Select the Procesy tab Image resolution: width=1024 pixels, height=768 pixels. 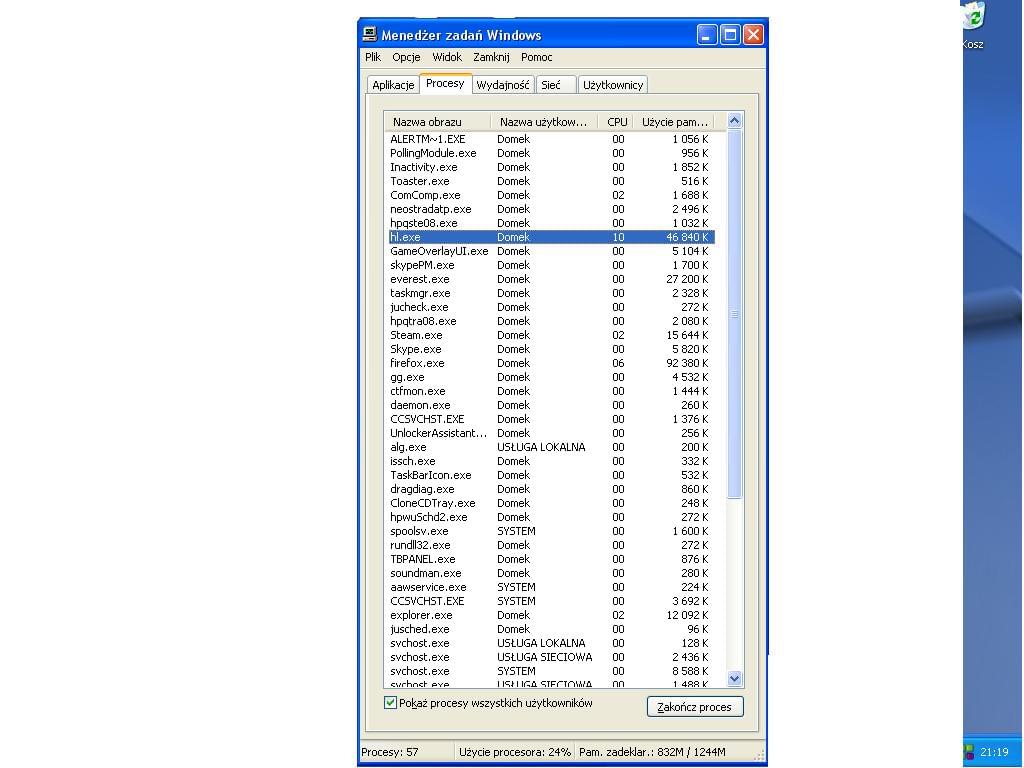tap(445, 84)
